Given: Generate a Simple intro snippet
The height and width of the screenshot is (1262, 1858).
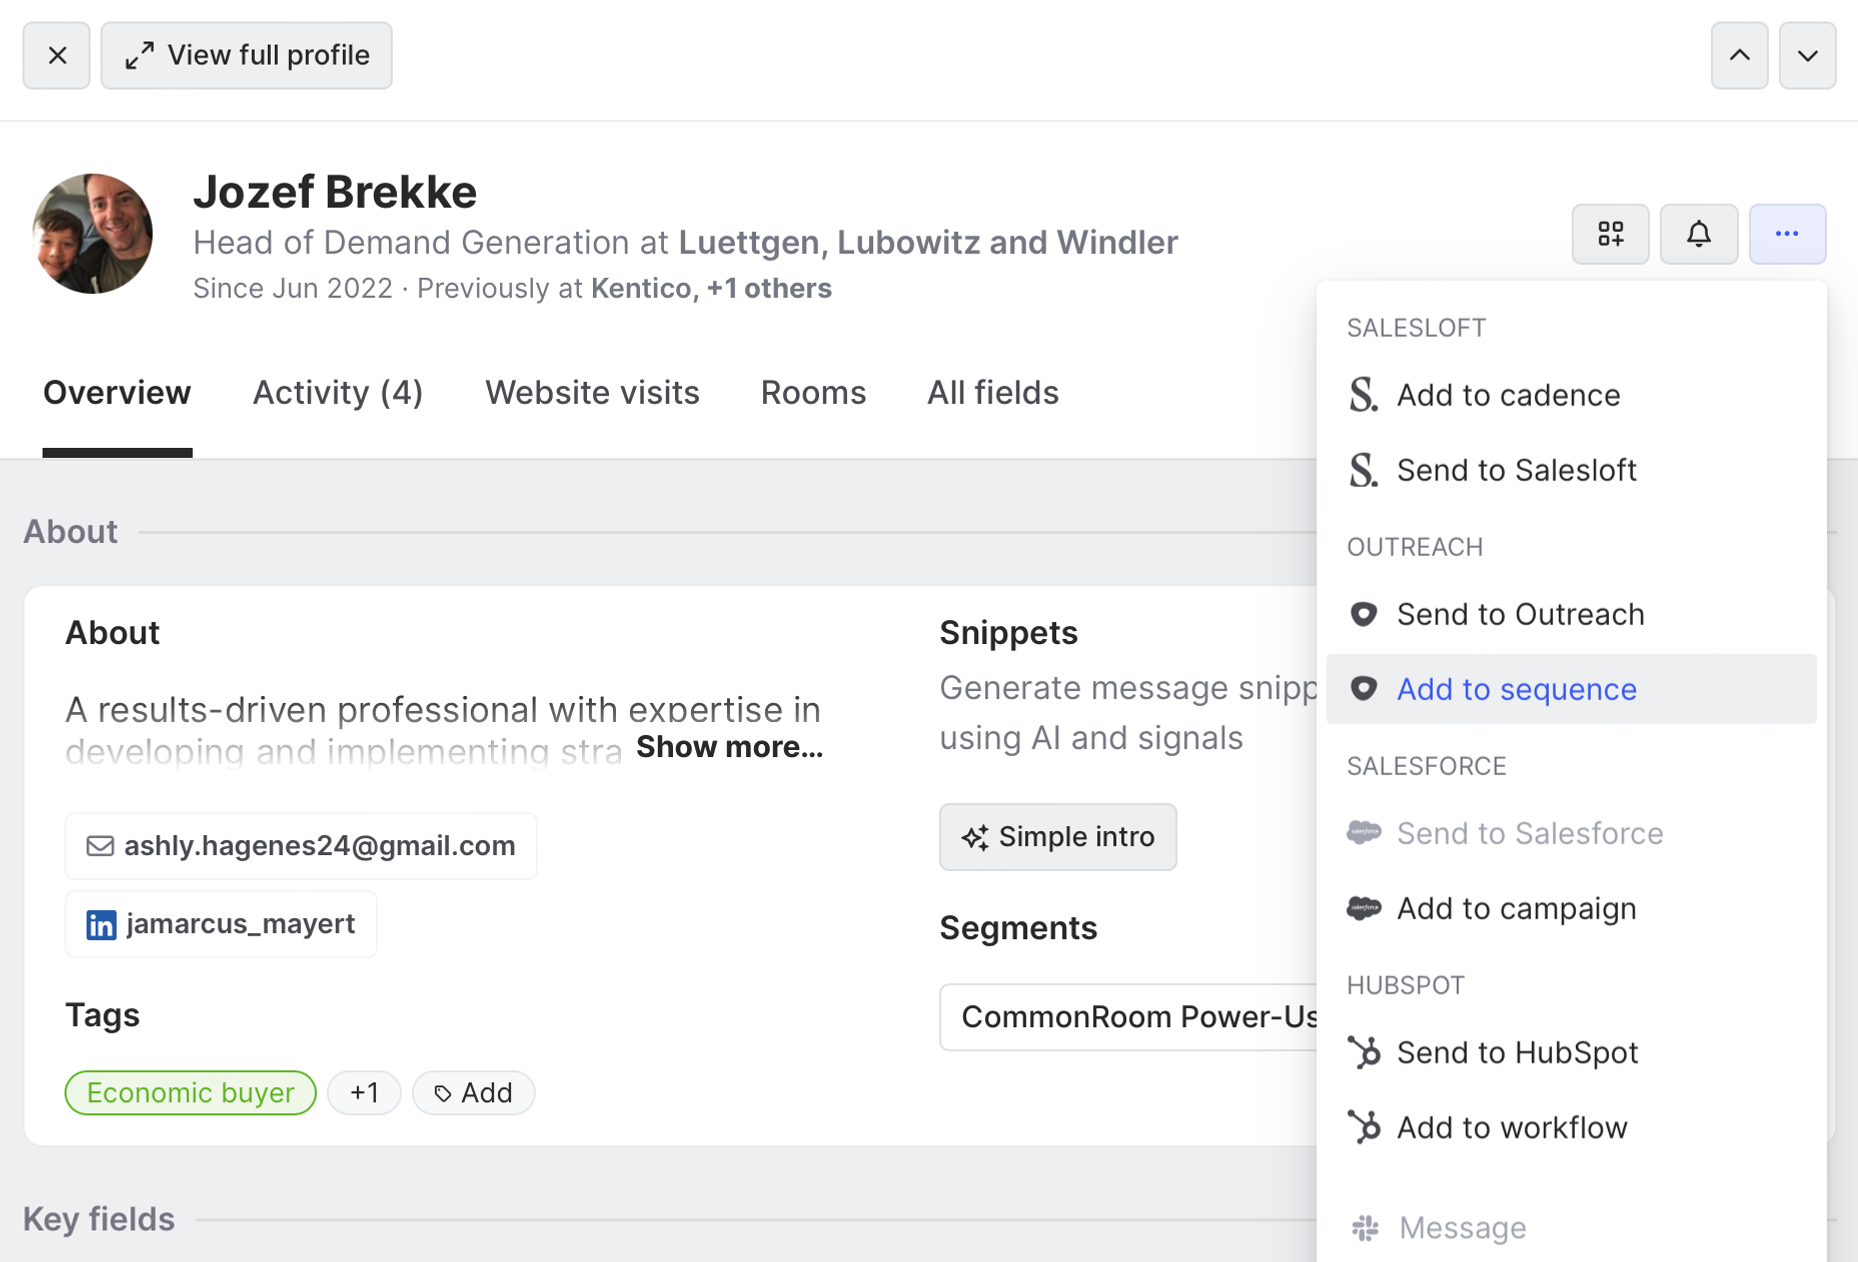Looking at the screenshot, I should point(1058,837).
